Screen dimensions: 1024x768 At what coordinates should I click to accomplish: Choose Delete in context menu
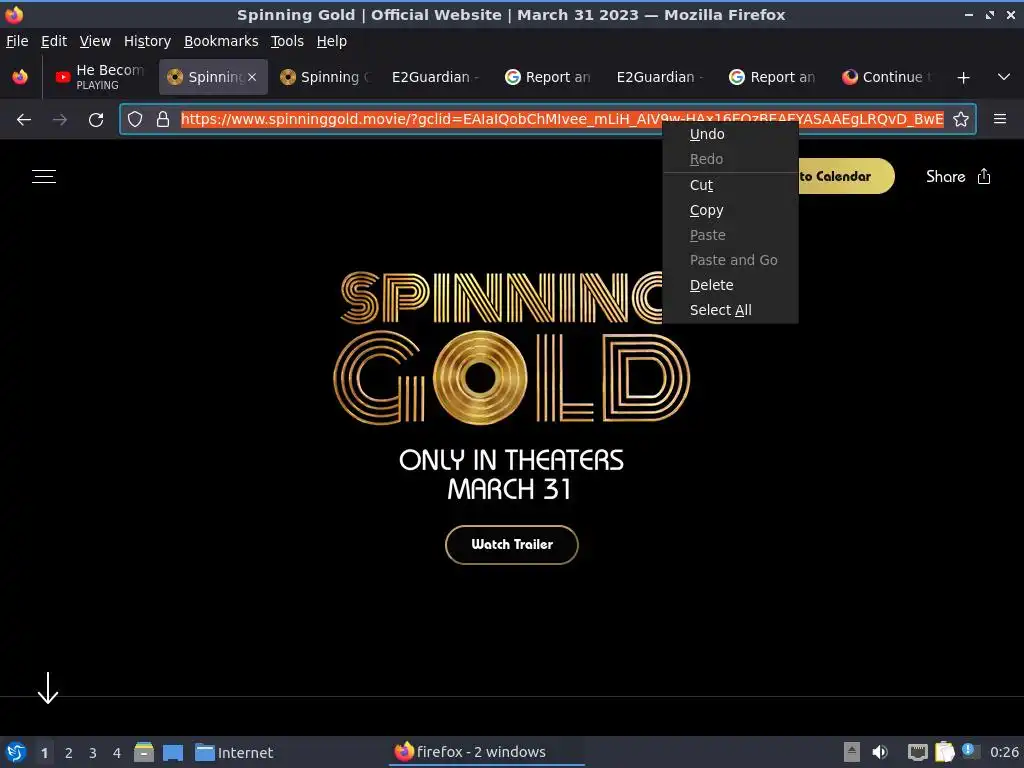pyautogui.click(x=730, y=285)
